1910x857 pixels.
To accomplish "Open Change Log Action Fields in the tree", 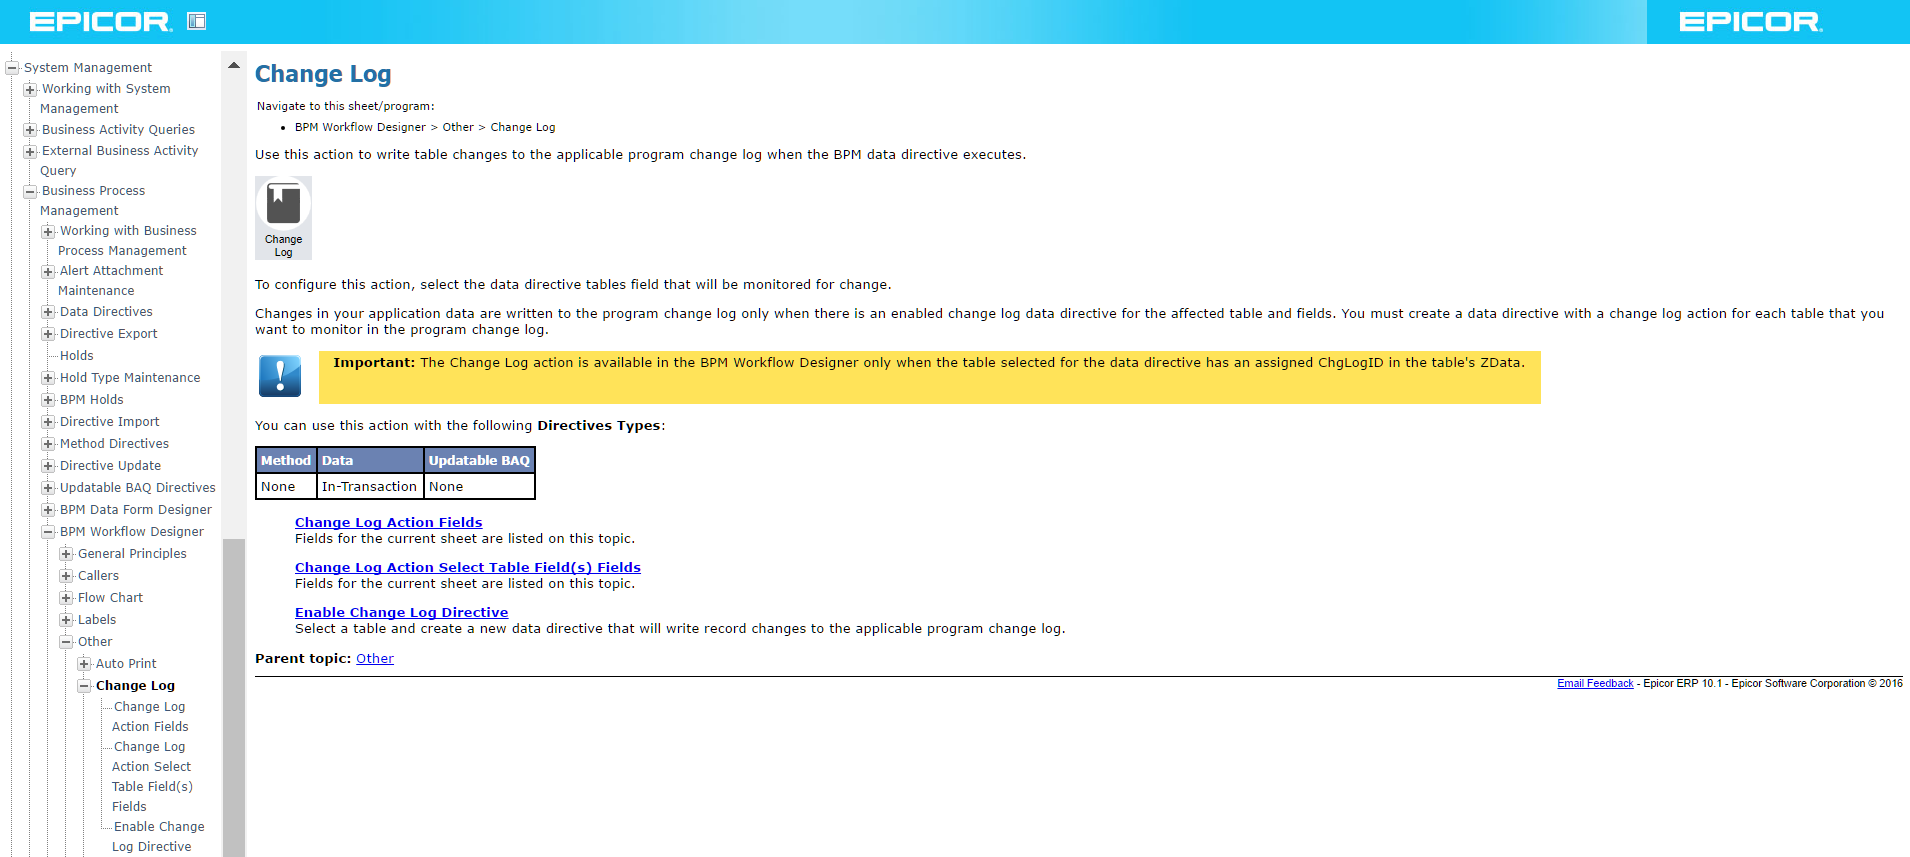I will tap(150, 717).
